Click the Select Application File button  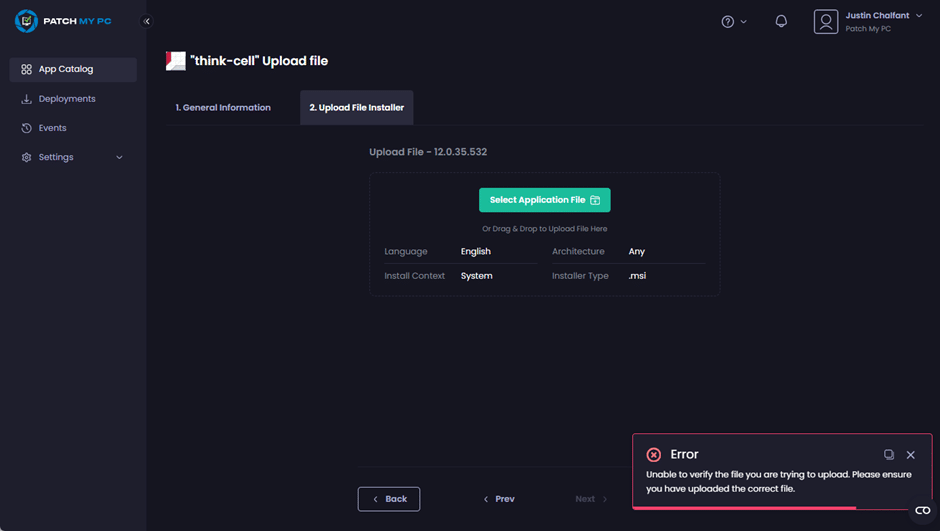tap(544, 200)
